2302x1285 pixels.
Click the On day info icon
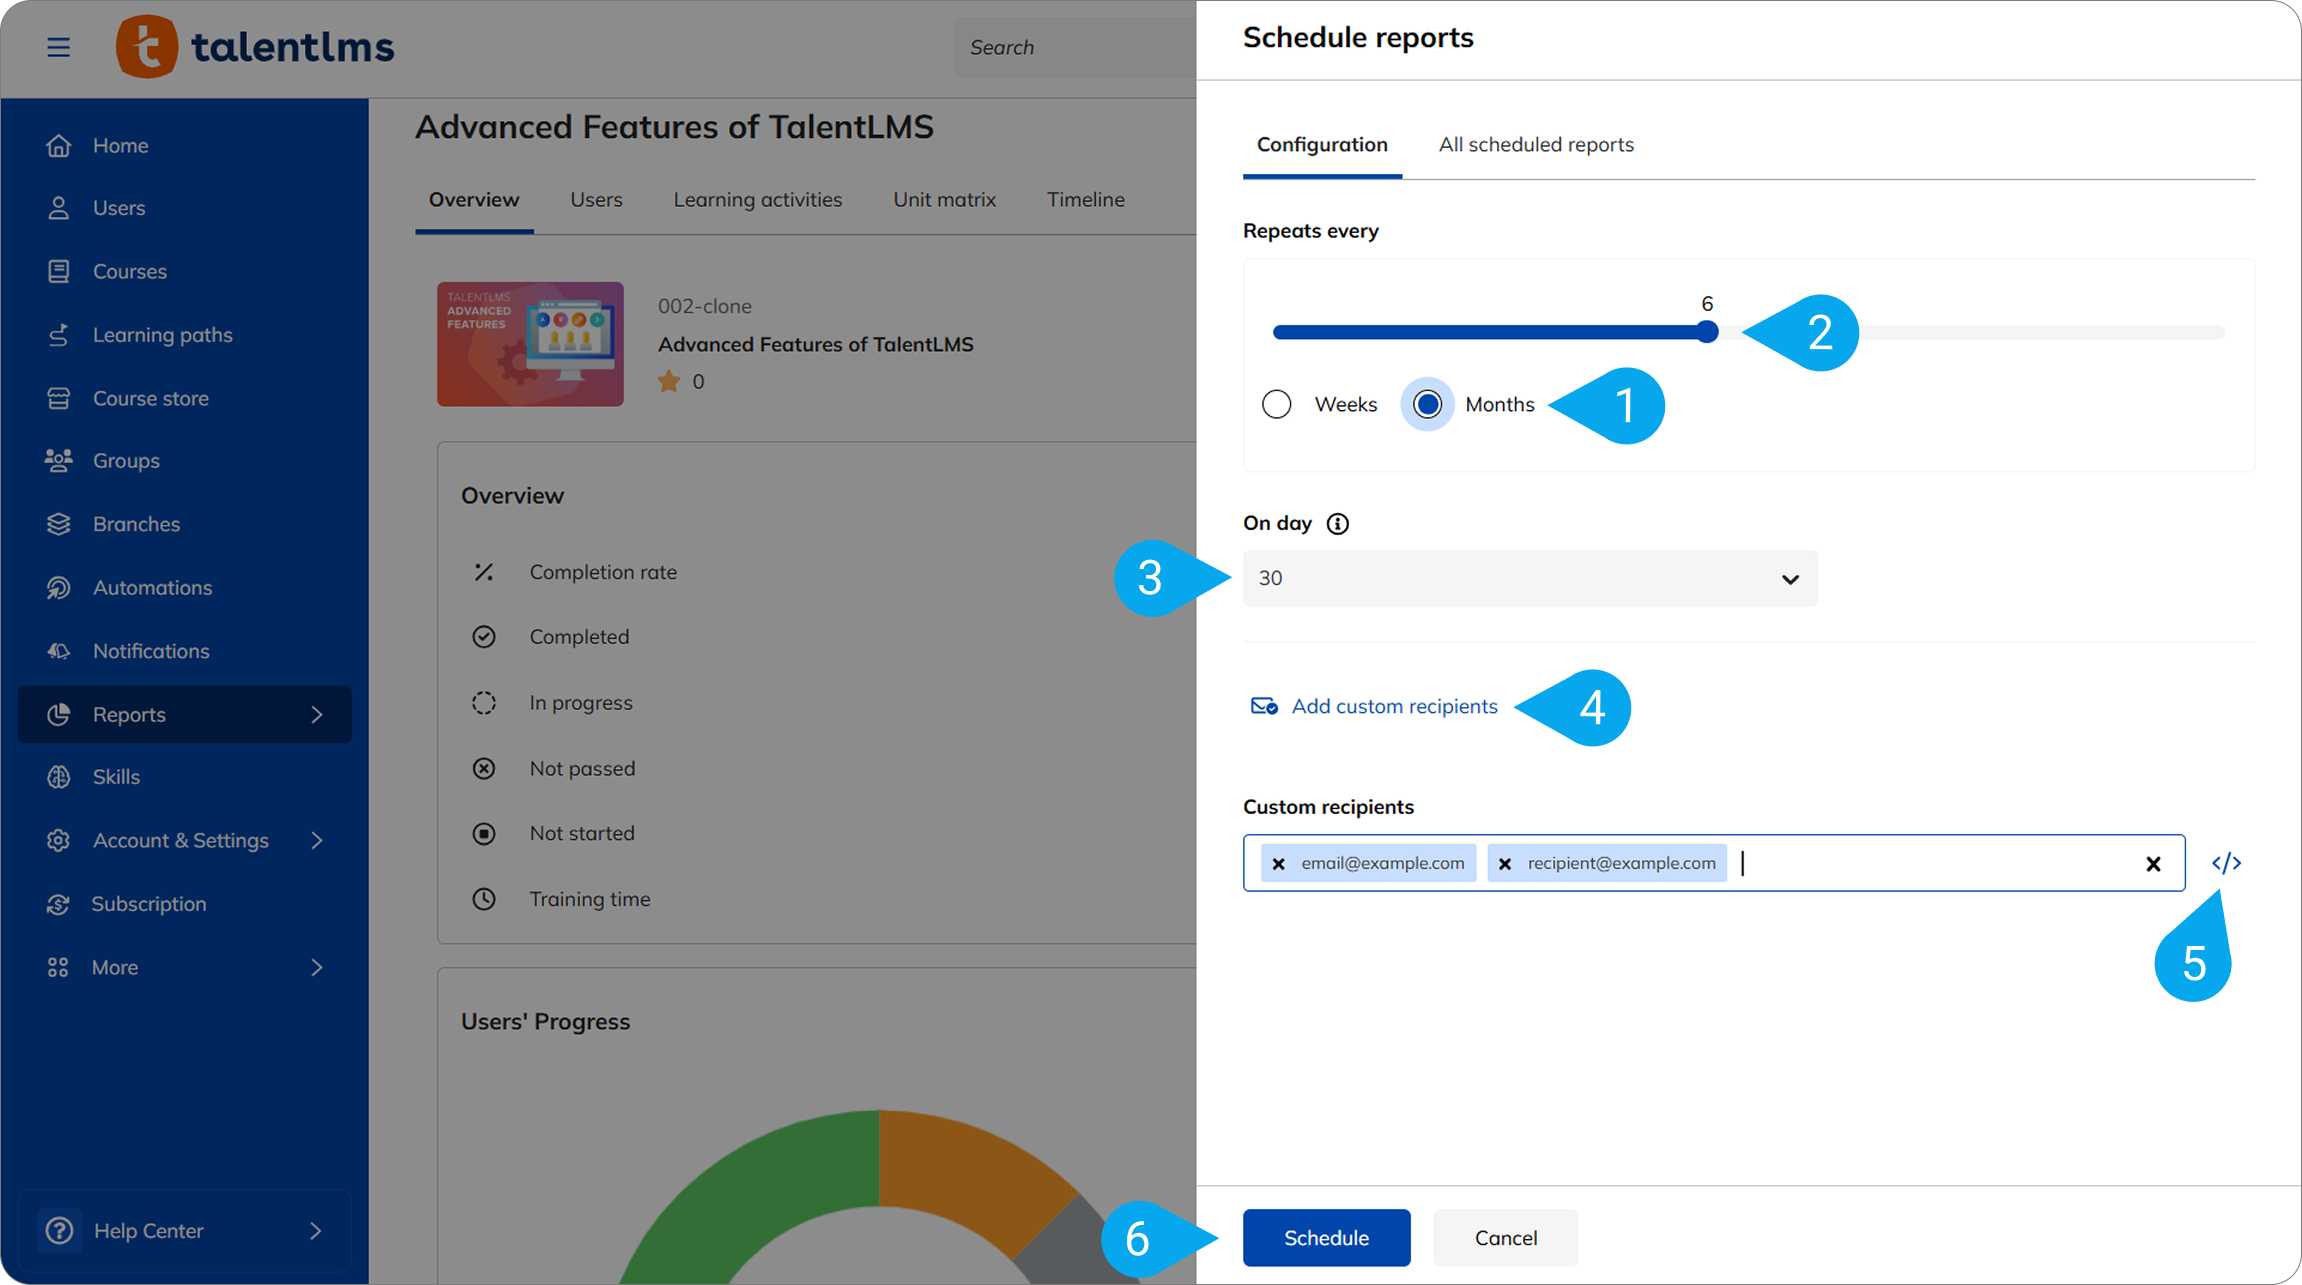[1337, 524]
